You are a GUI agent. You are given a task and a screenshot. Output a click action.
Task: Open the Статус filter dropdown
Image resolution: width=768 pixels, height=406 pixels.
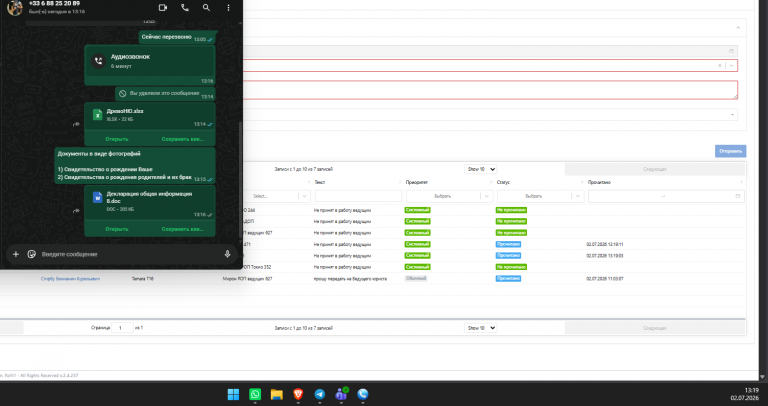click(540, 196)
